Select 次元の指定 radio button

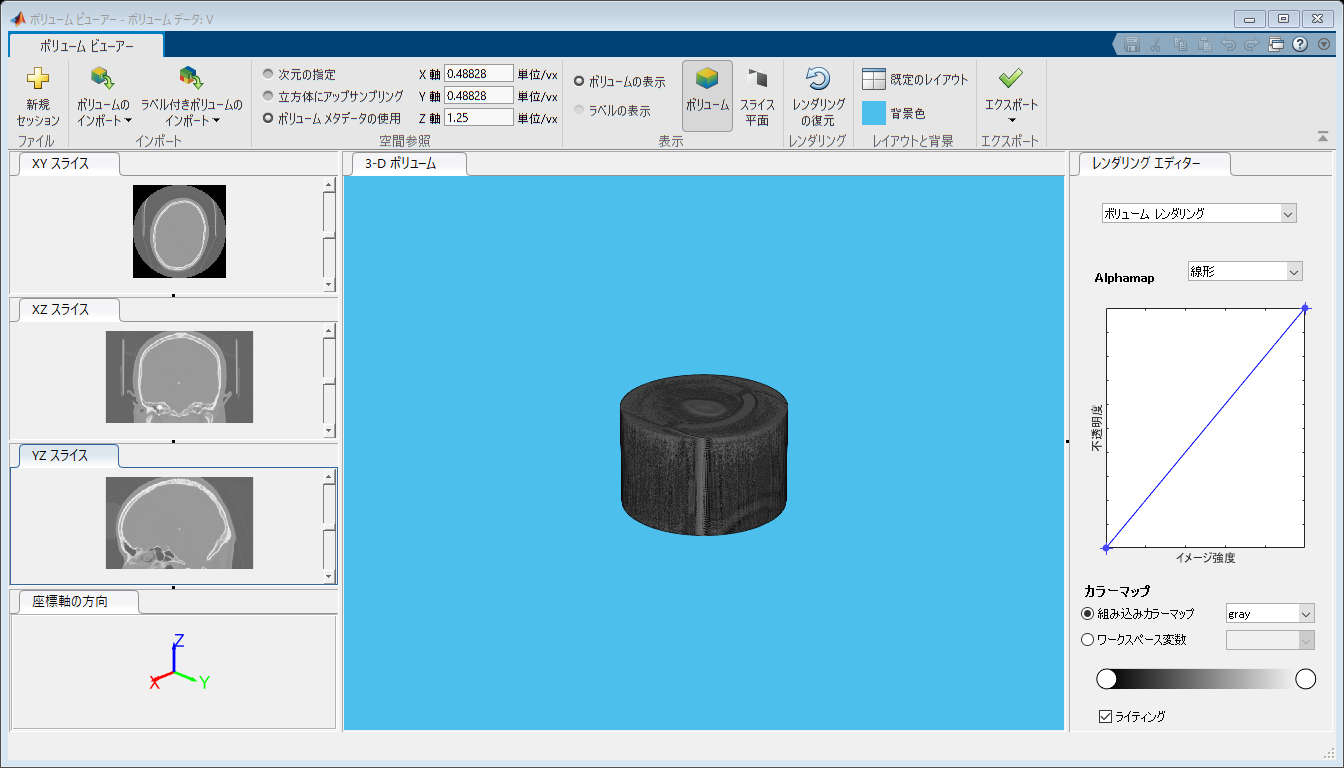coord(268,74)
